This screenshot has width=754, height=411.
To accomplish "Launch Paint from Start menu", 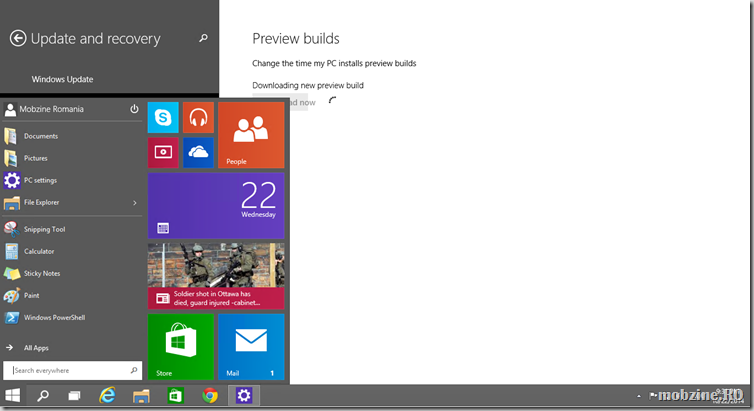I will point(72,296).
